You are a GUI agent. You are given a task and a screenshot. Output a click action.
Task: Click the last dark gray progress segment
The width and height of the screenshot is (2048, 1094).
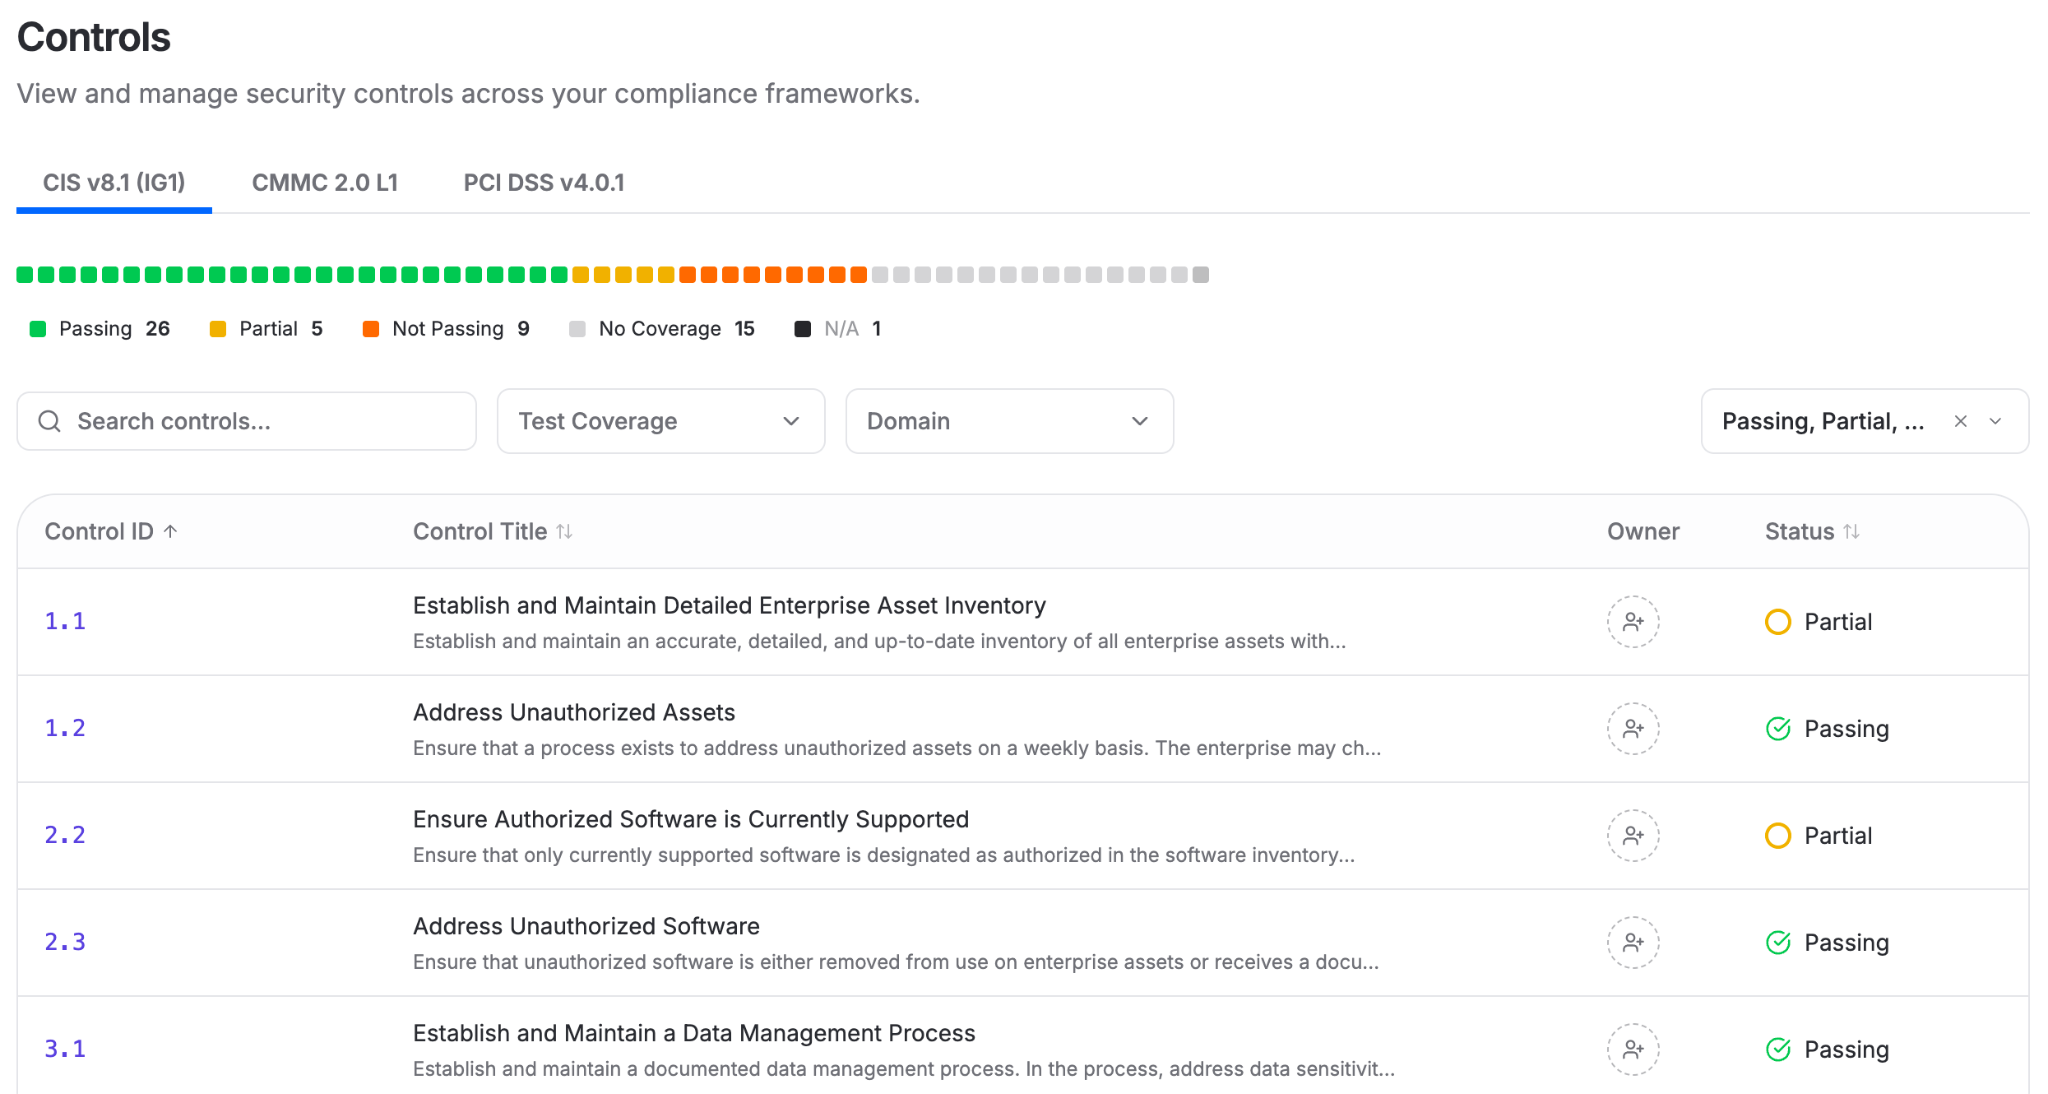[1201, 275]
